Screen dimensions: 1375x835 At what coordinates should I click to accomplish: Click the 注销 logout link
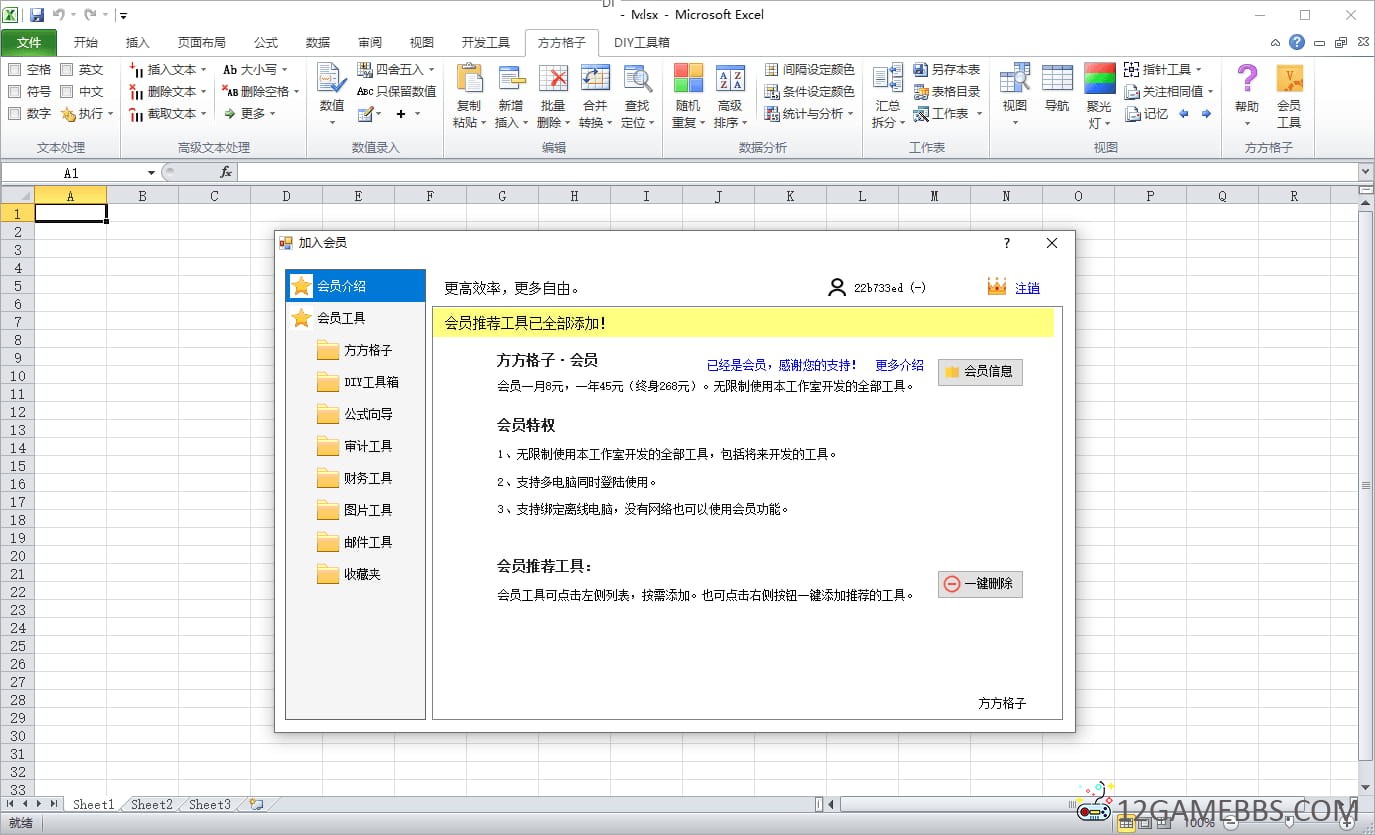(1027, 288)
